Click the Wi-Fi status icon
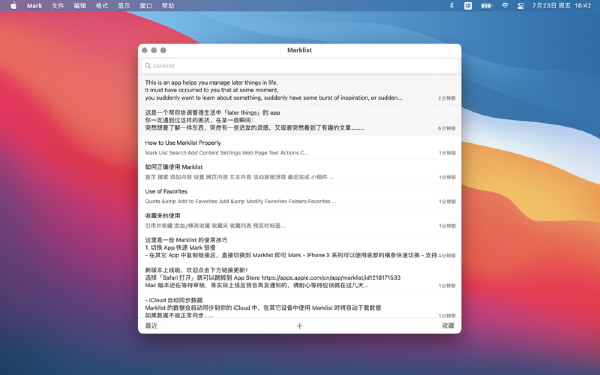This screenshot has width=600, height=375. pyautogui.click(x=505, y=6)
